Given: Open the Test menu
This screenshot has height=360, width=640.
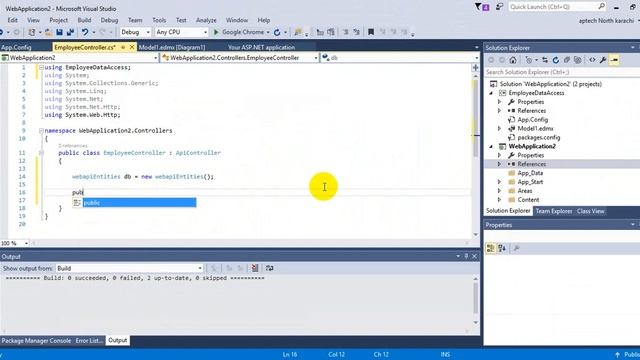Looking at the screenshot, I should click(181, 20).
